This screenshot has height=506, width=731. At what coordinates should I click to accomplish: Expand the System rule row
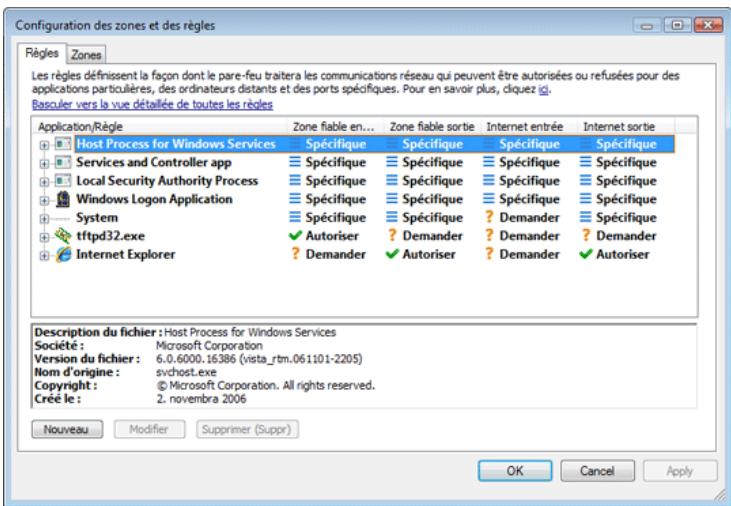[44, 219]
